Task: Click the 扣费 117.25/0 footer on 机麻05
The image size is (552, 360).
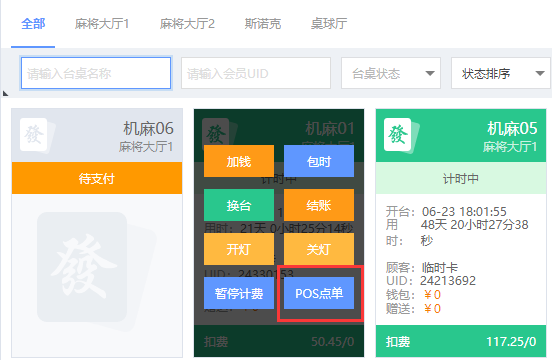Action: coord(461,341)
